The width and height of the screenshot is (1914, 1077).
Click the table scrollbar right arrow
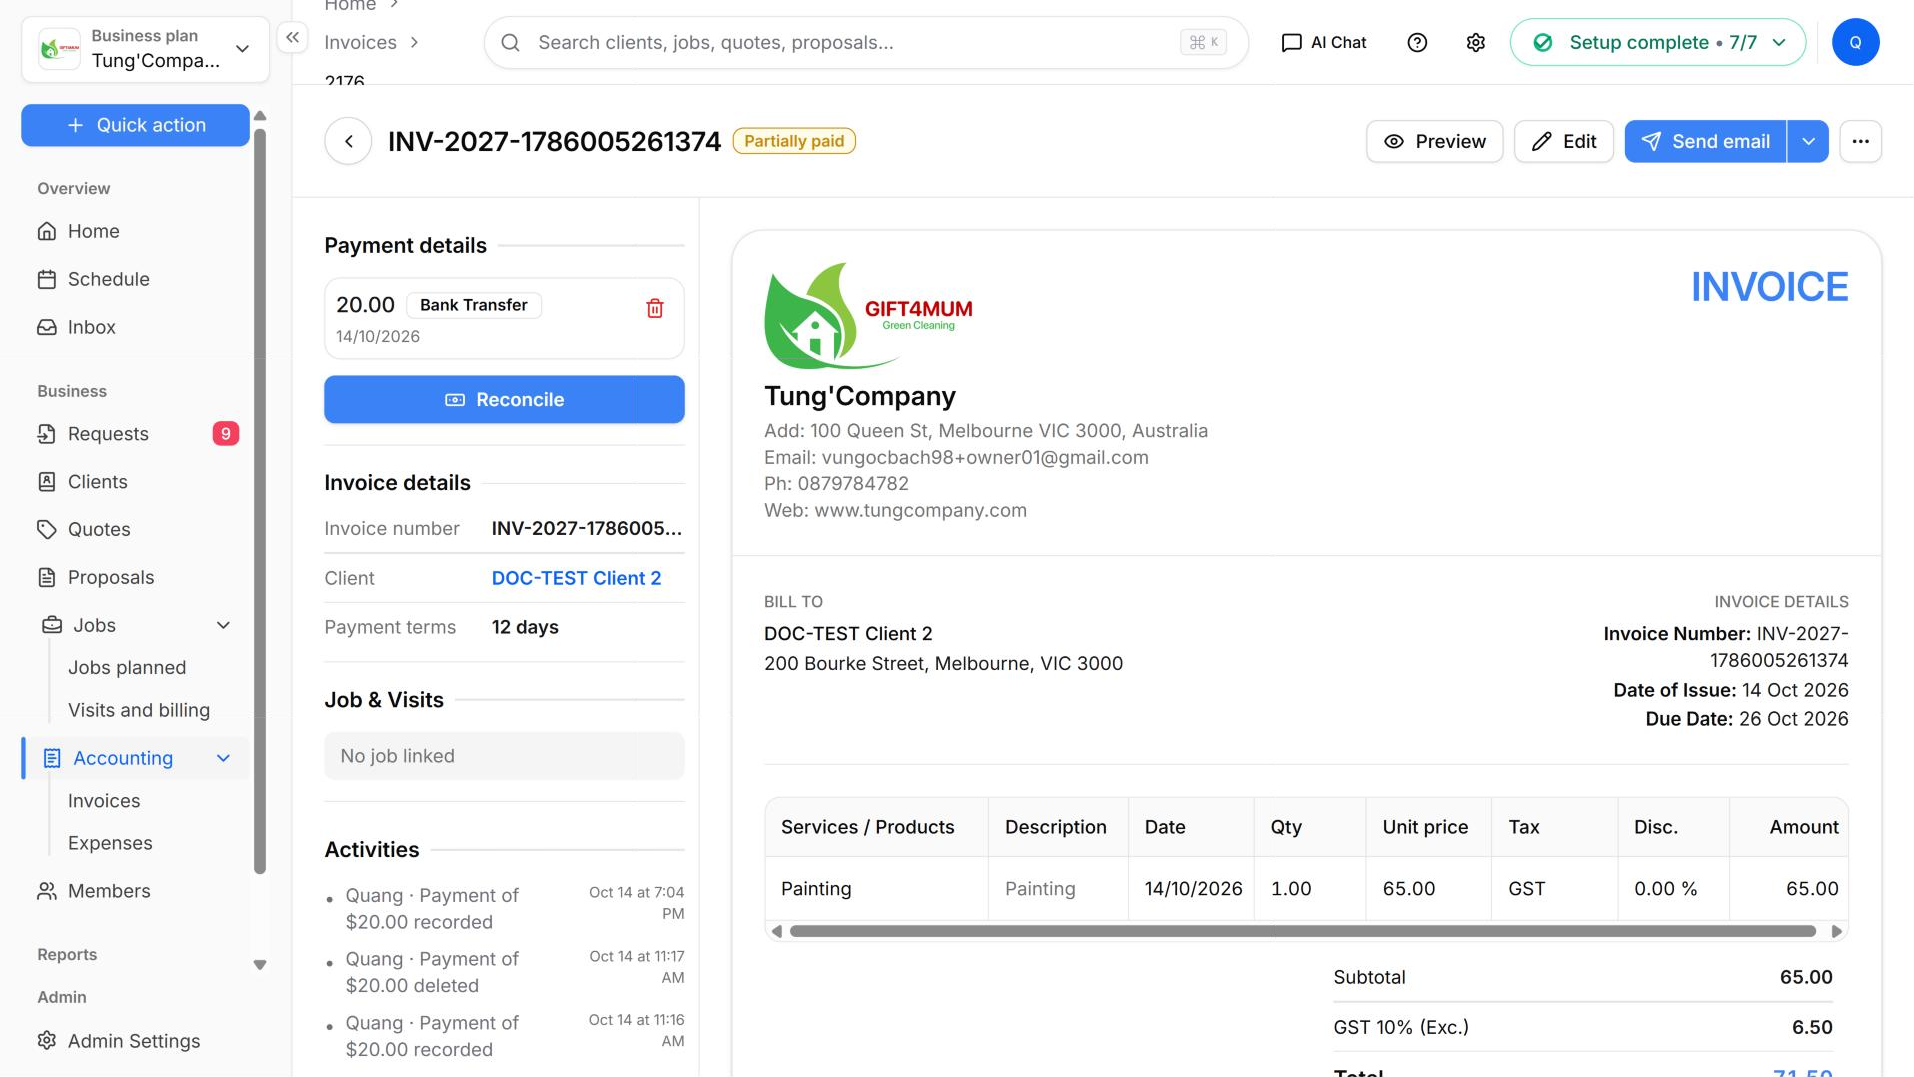1836,931
